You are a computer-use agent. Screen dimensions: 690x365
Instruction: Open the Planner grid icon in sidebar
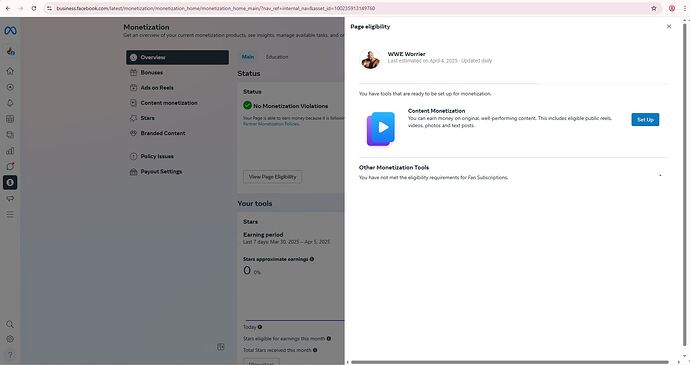pyautogui.click(x=10, y=119)
